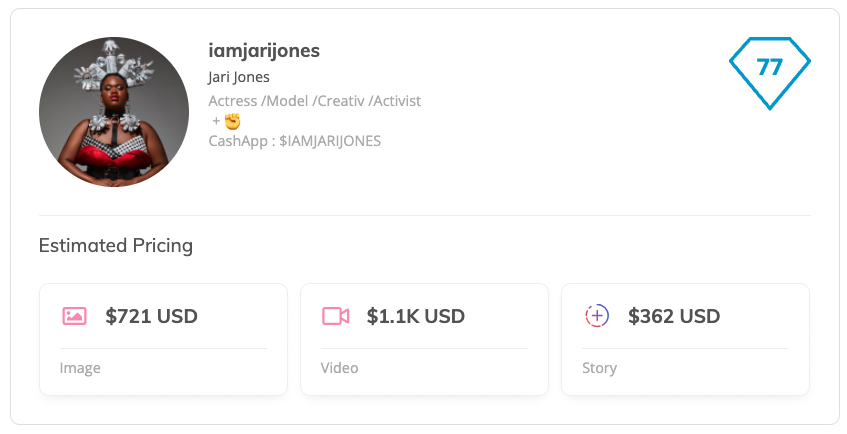Open the round profile photo
The width and height of the screenshot is (847, 434).
click(114, 112)
